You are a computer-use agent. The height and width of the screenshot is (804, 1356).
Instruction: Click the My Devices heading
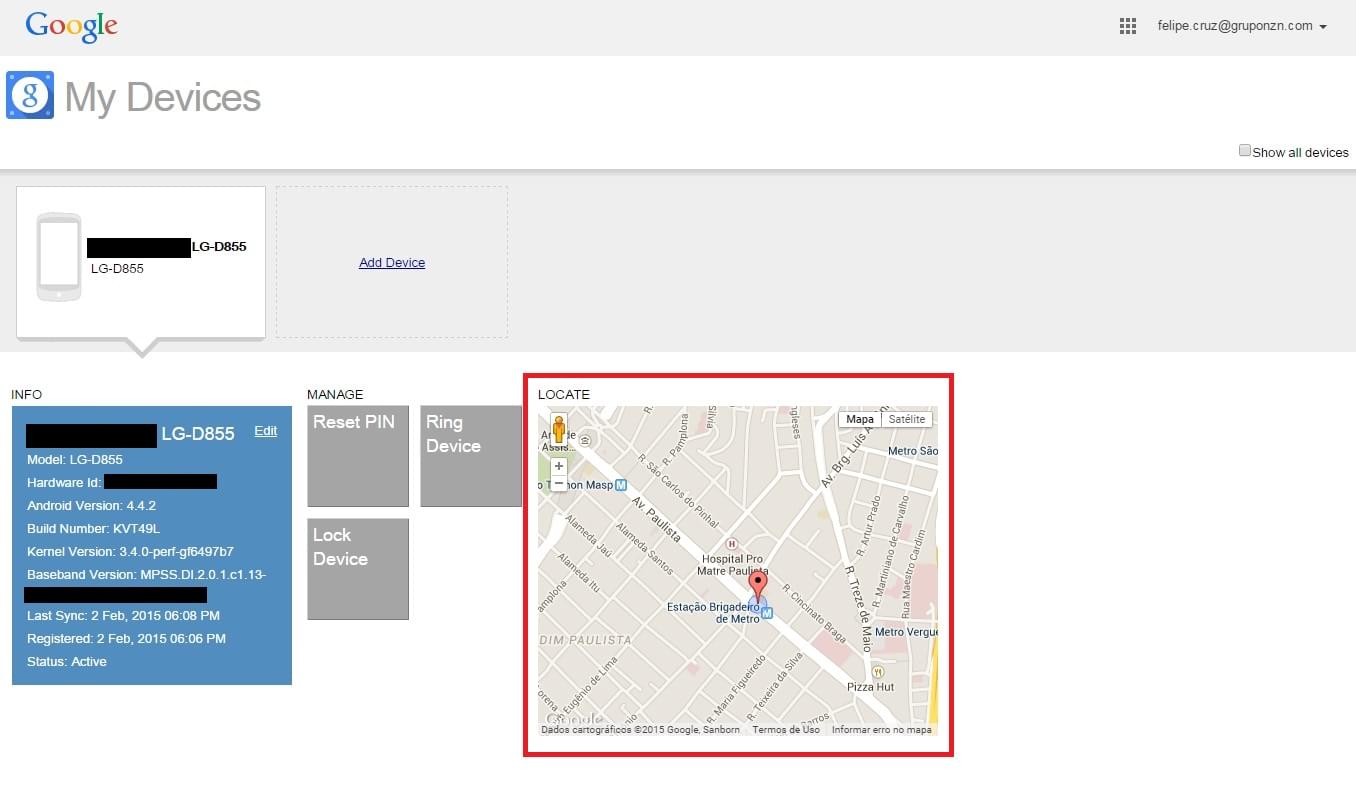pos(163,97)
